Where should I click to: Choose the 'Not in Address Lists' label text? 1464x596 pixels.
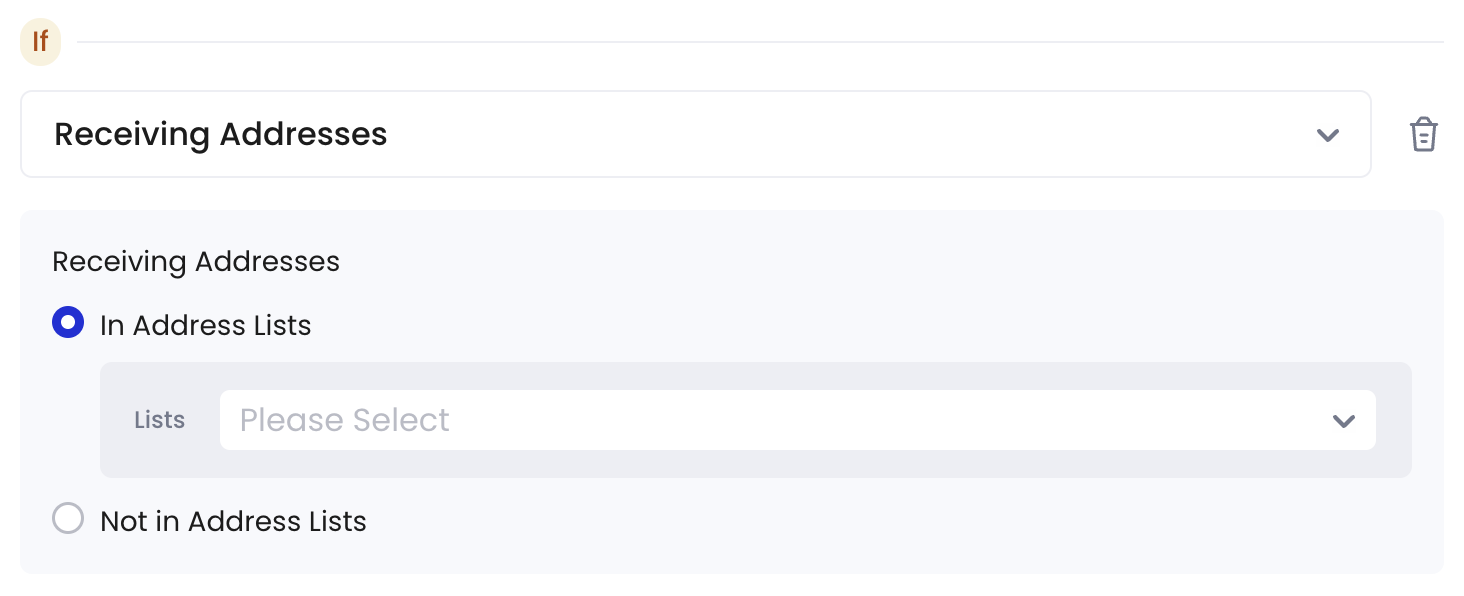[233, 521]
